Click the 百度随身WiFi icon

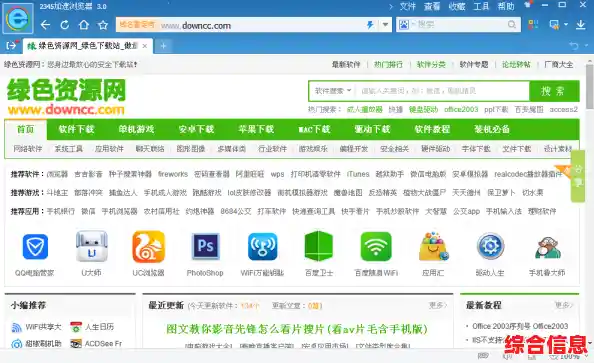click(376, 247)
